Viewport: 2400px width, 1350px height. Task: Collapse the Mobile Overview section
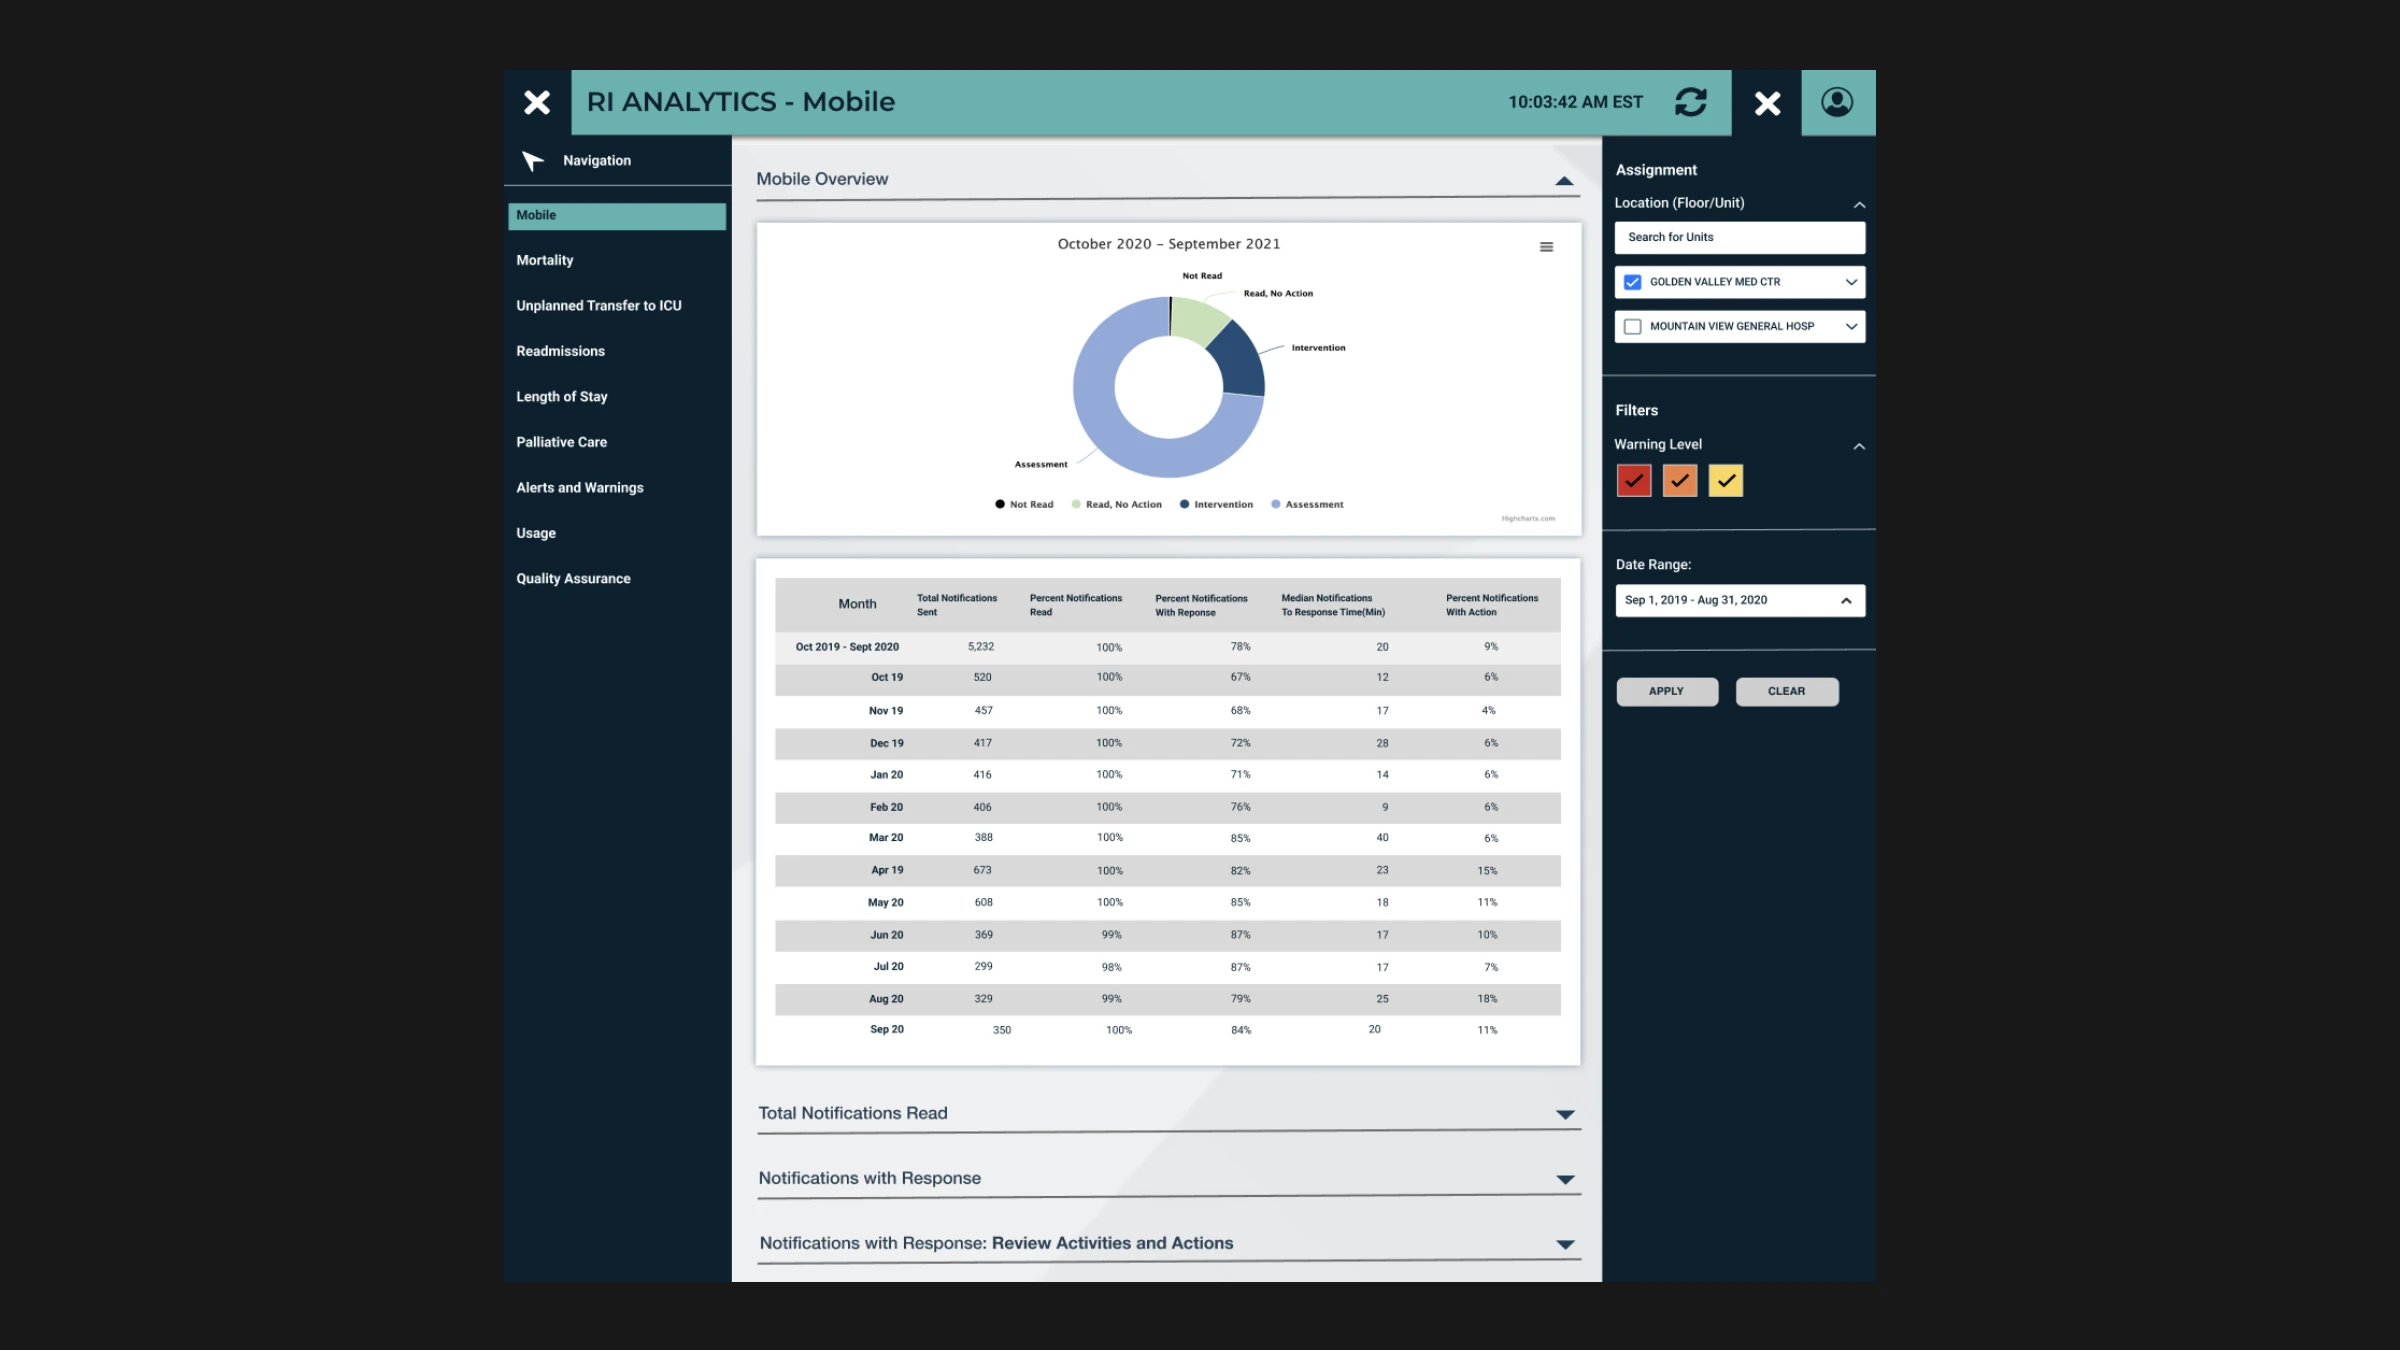[x=1564, y=181]
